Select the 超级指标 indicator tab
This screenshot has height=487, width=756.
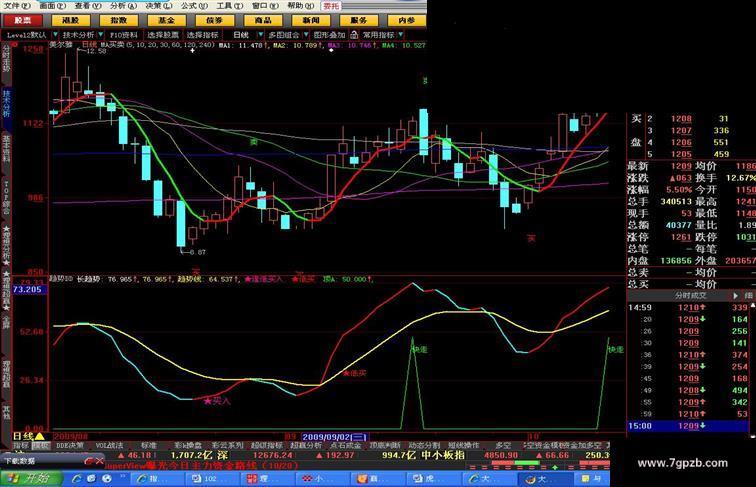[267, 446]
